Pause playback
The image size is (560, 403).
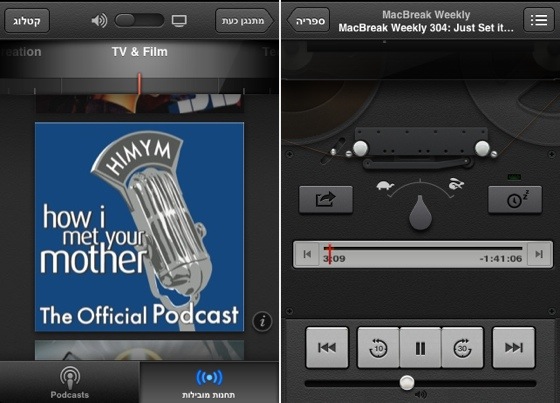click(420, 347)
